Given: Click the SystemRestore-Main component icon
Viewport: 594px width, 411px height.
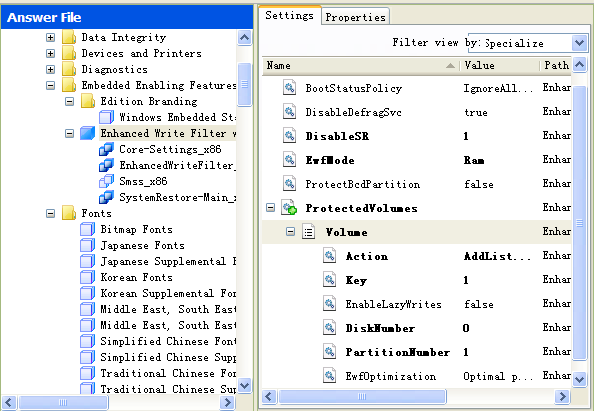Looking at the screenshot, I should [x=106, y=197].
